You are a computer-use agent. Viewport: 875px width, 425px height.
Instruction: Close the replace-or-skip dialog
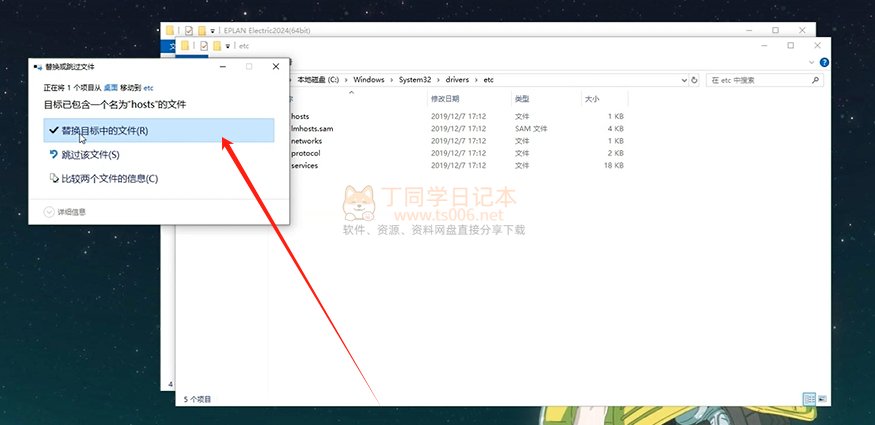tap(276, 66)
